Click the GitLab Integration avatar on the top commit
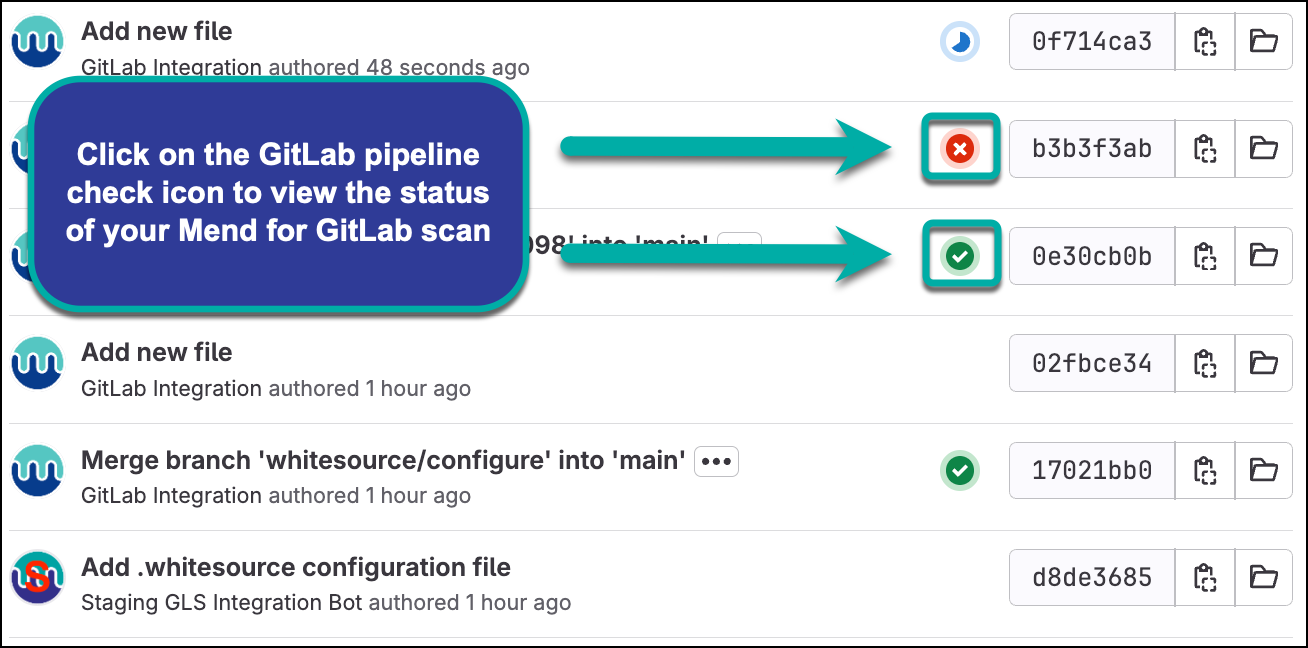Viewport: 1308px width, 648px height. (38, 42)
